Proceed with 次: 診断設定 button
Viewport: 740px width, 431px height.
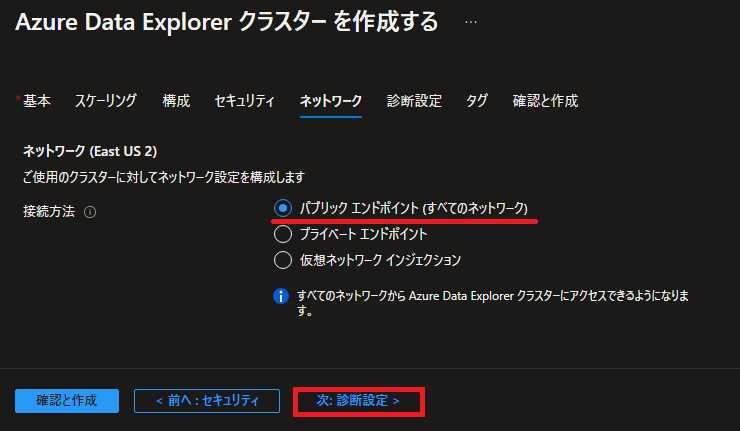(359, 401)
